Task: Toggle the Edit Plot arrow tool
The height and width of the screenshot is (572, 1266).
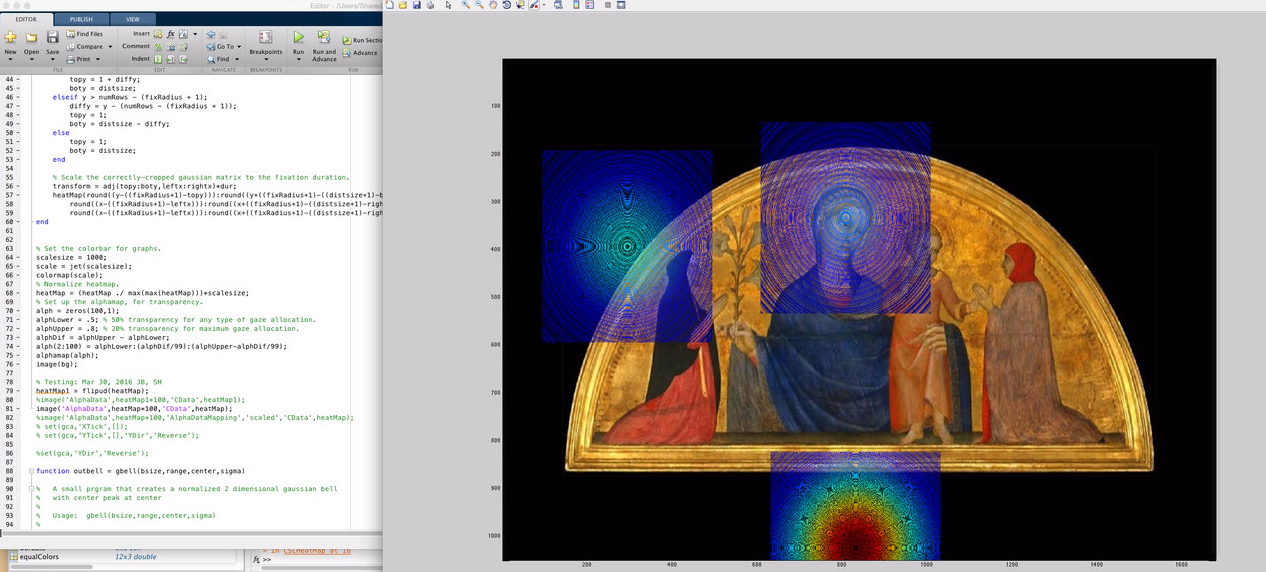Action: coord(448,5)
